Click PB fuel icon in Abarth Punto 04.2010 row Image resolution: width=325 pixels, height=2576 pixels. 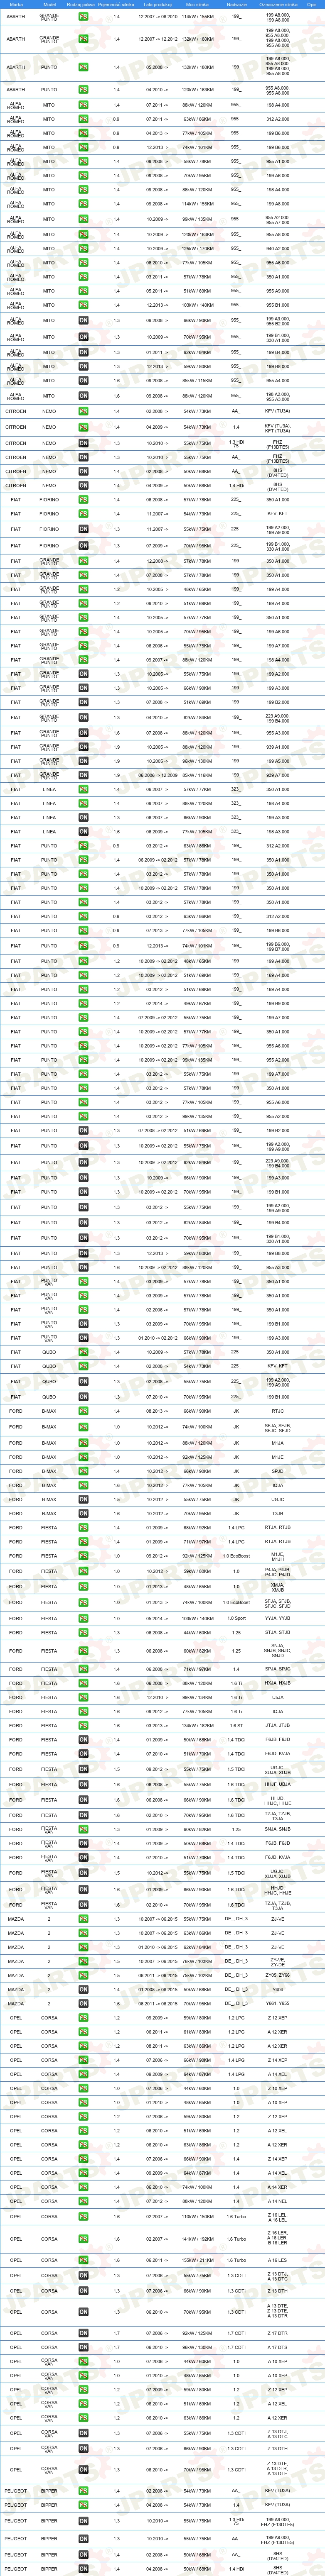(84, 90)
